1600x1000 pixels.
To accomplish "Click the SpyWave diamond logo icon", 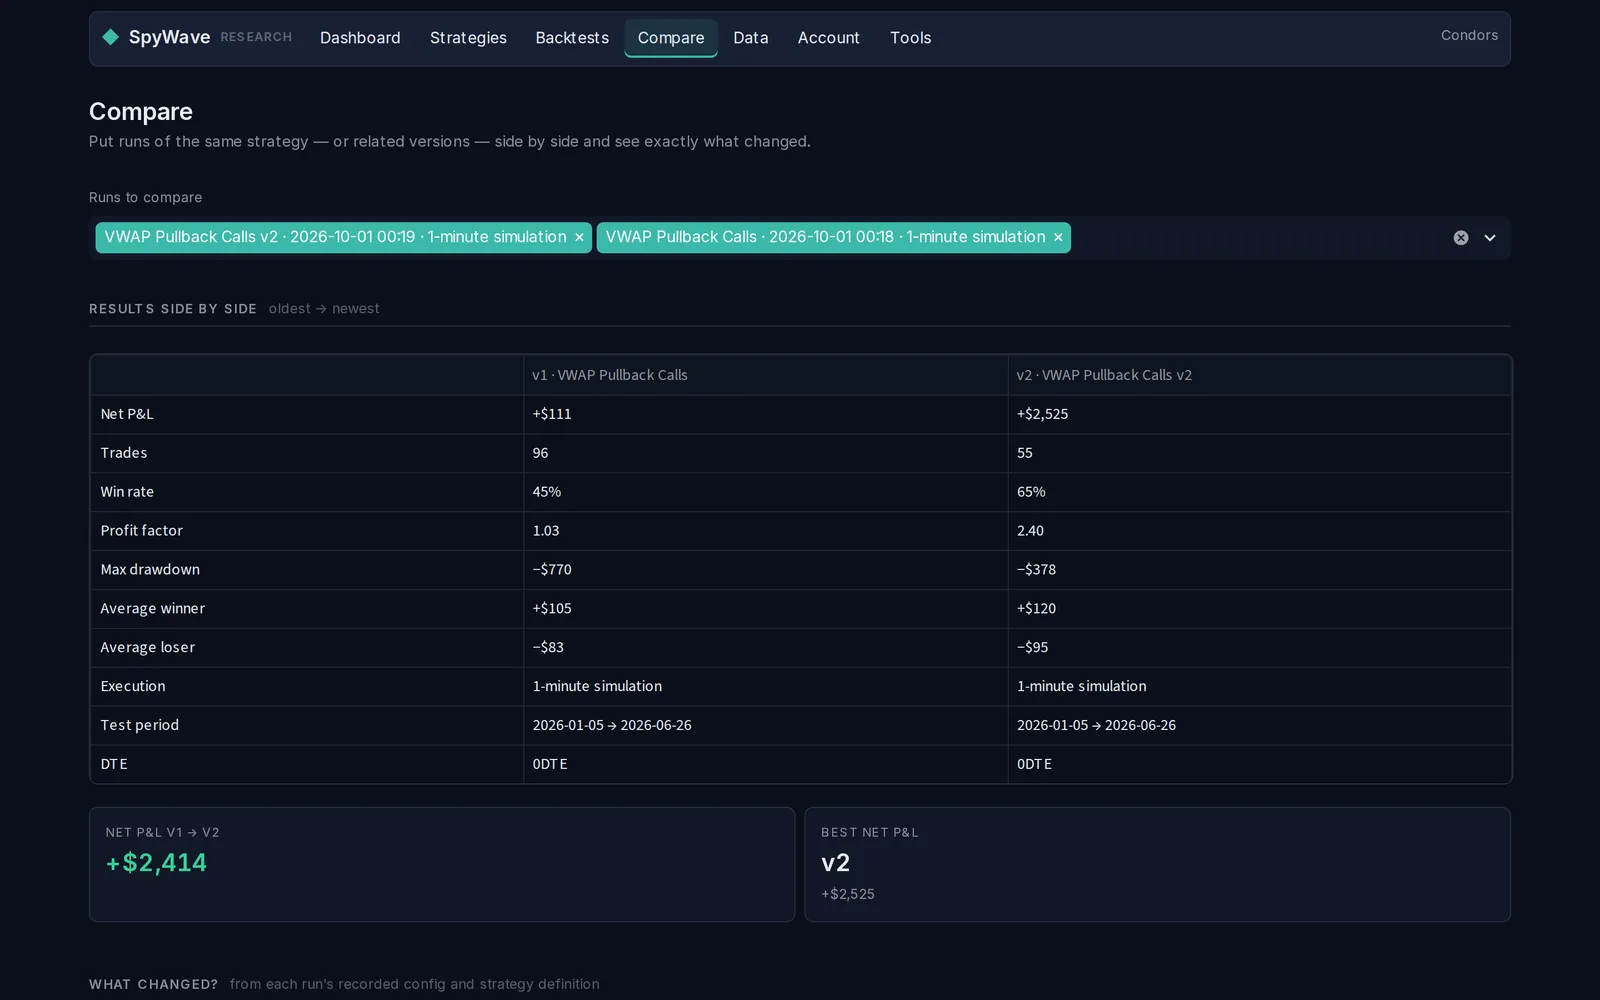I will [x=110, y=37].
